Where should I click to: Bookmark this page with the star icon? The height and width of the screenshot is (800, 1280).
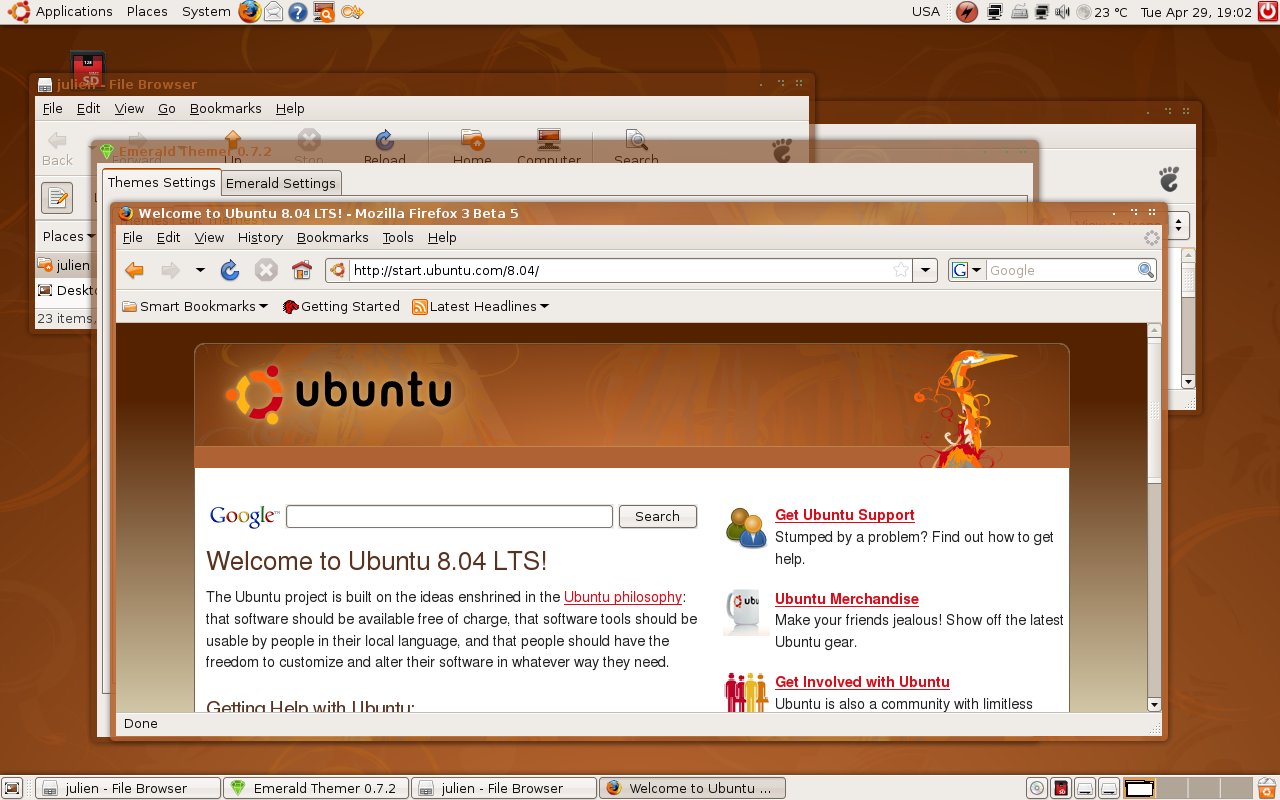tap(900, 270)
